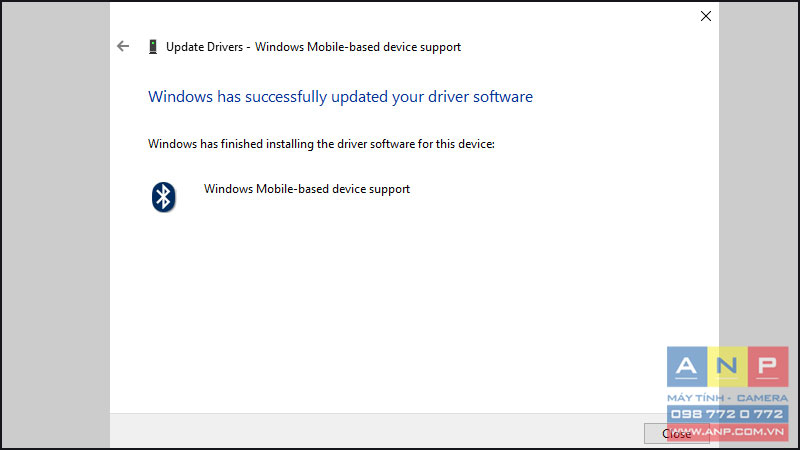Click the Bluetooth device icon

pyautogui.click(x=163, y=197)
